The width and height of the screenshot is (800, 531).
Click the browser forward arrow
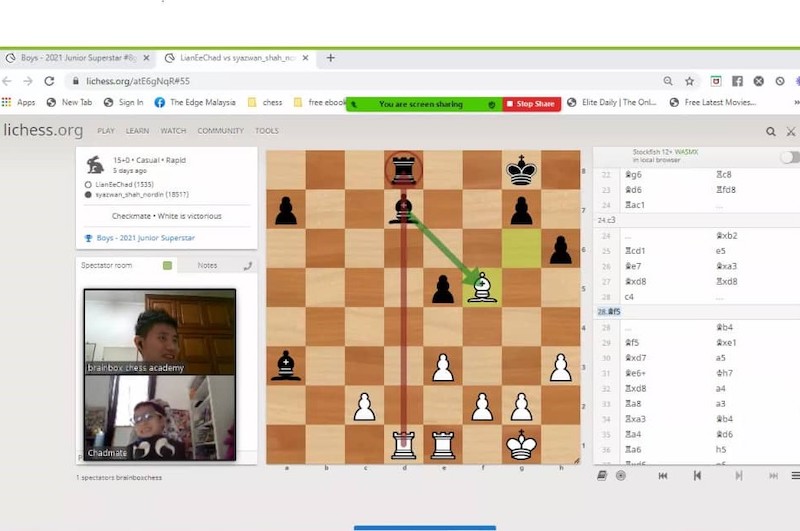point(28,81)
